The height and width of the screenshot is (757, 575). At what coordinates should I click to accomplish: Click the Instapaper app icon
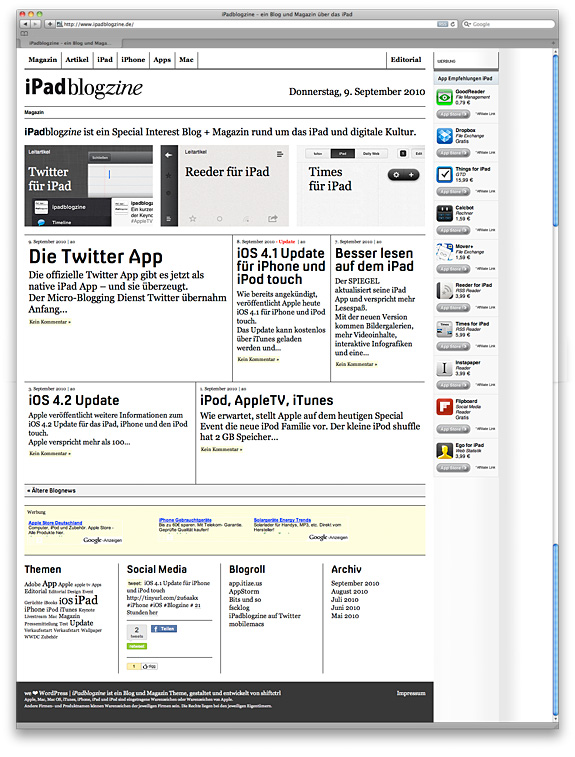tap(444, 368)
